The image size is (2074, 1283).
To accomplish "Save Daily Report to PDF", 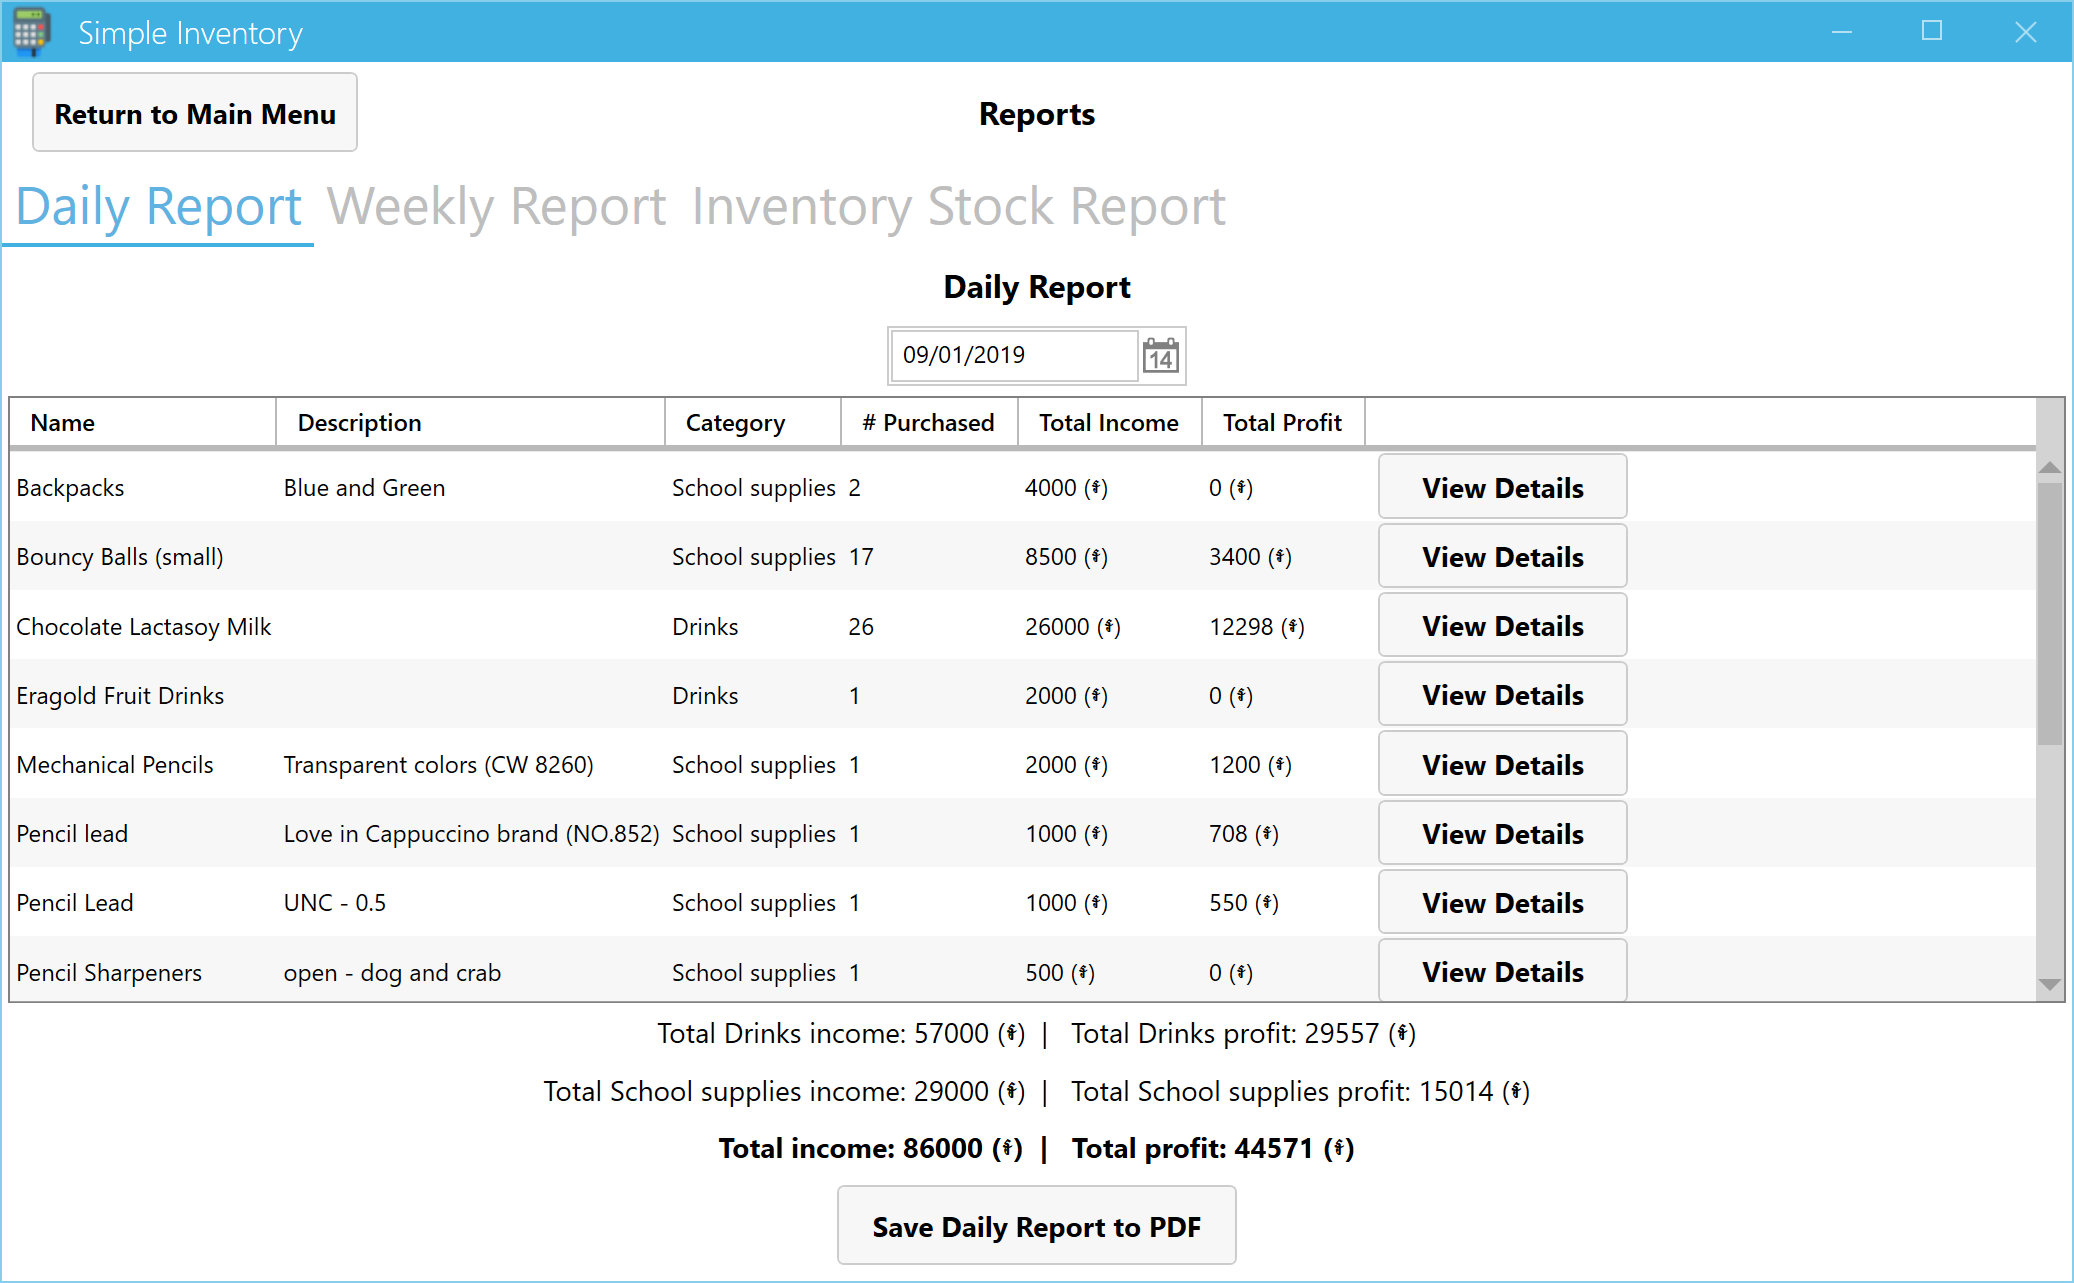I will click(1036, 1226).
